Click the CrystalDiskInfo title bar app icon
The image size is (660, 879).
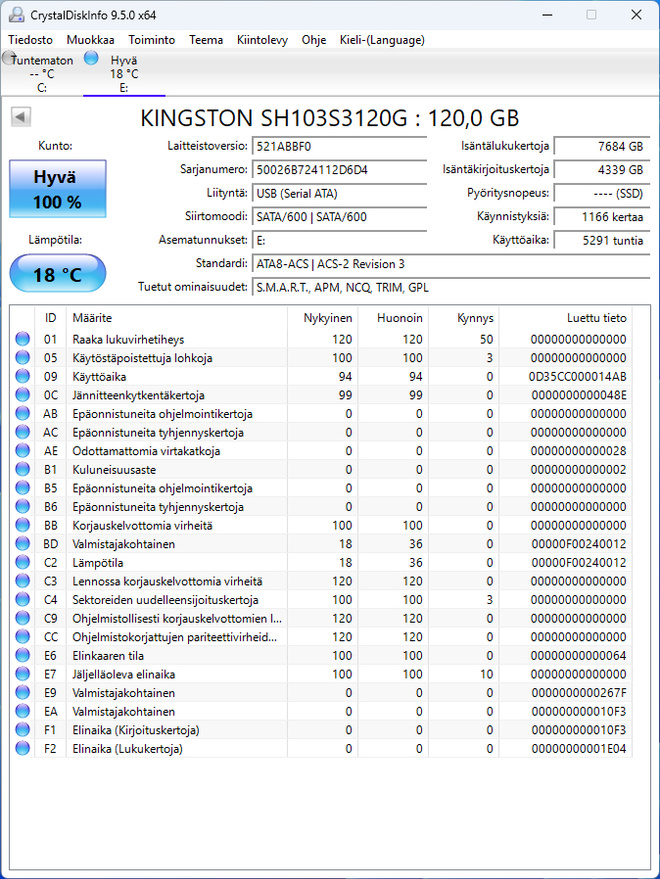[x=16, y=15]
